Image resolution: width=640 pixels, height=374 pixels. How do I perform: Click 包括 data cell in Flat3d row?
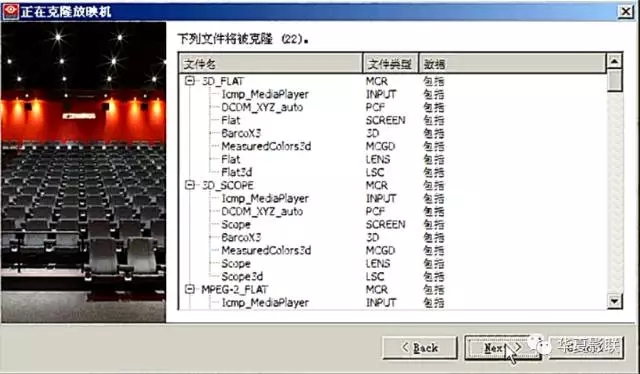(433, 172)
